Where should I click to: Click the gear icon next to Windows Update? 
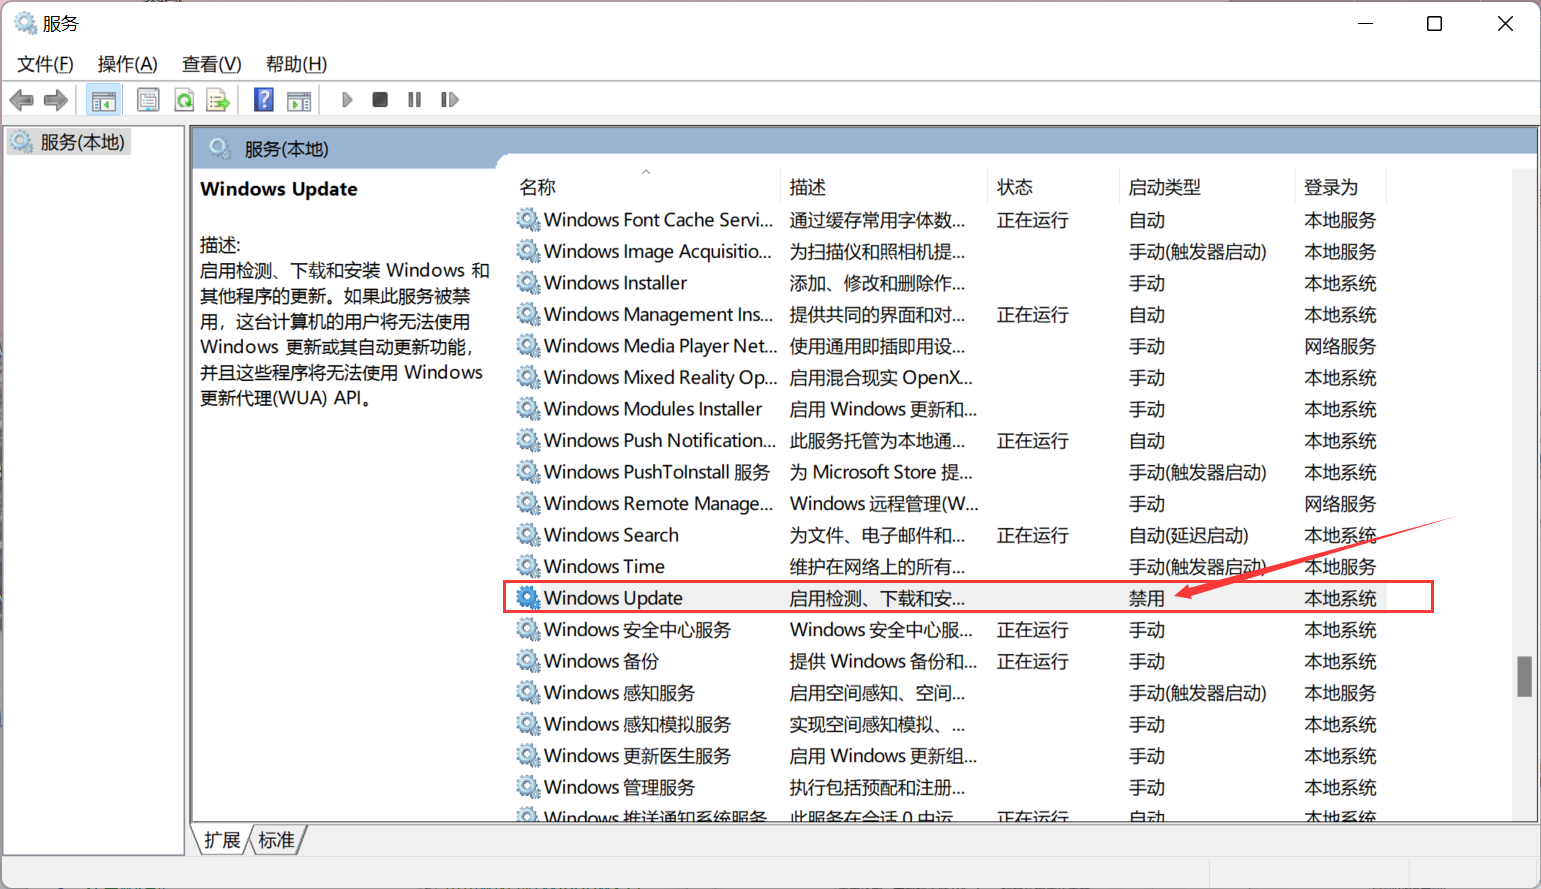(528, 597)
